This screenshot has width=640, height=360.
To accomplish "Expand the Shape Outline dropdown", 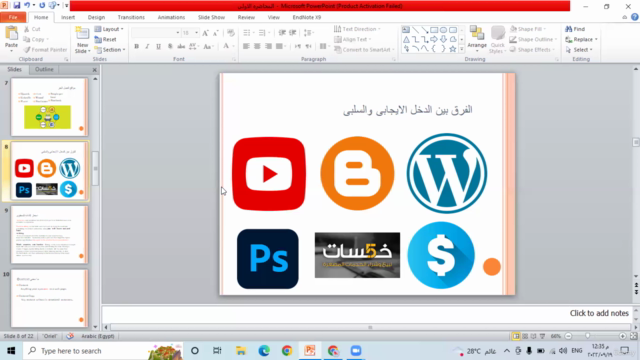I will pos(533,39).
